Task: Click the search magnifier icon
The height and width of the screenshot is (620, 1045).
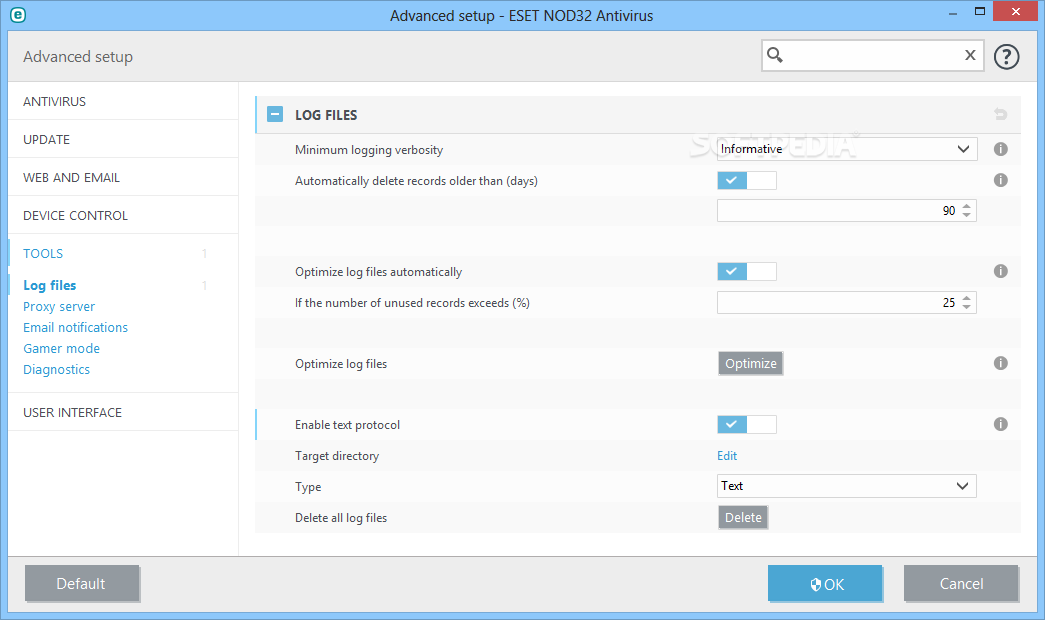Action: tap(774, 55)
